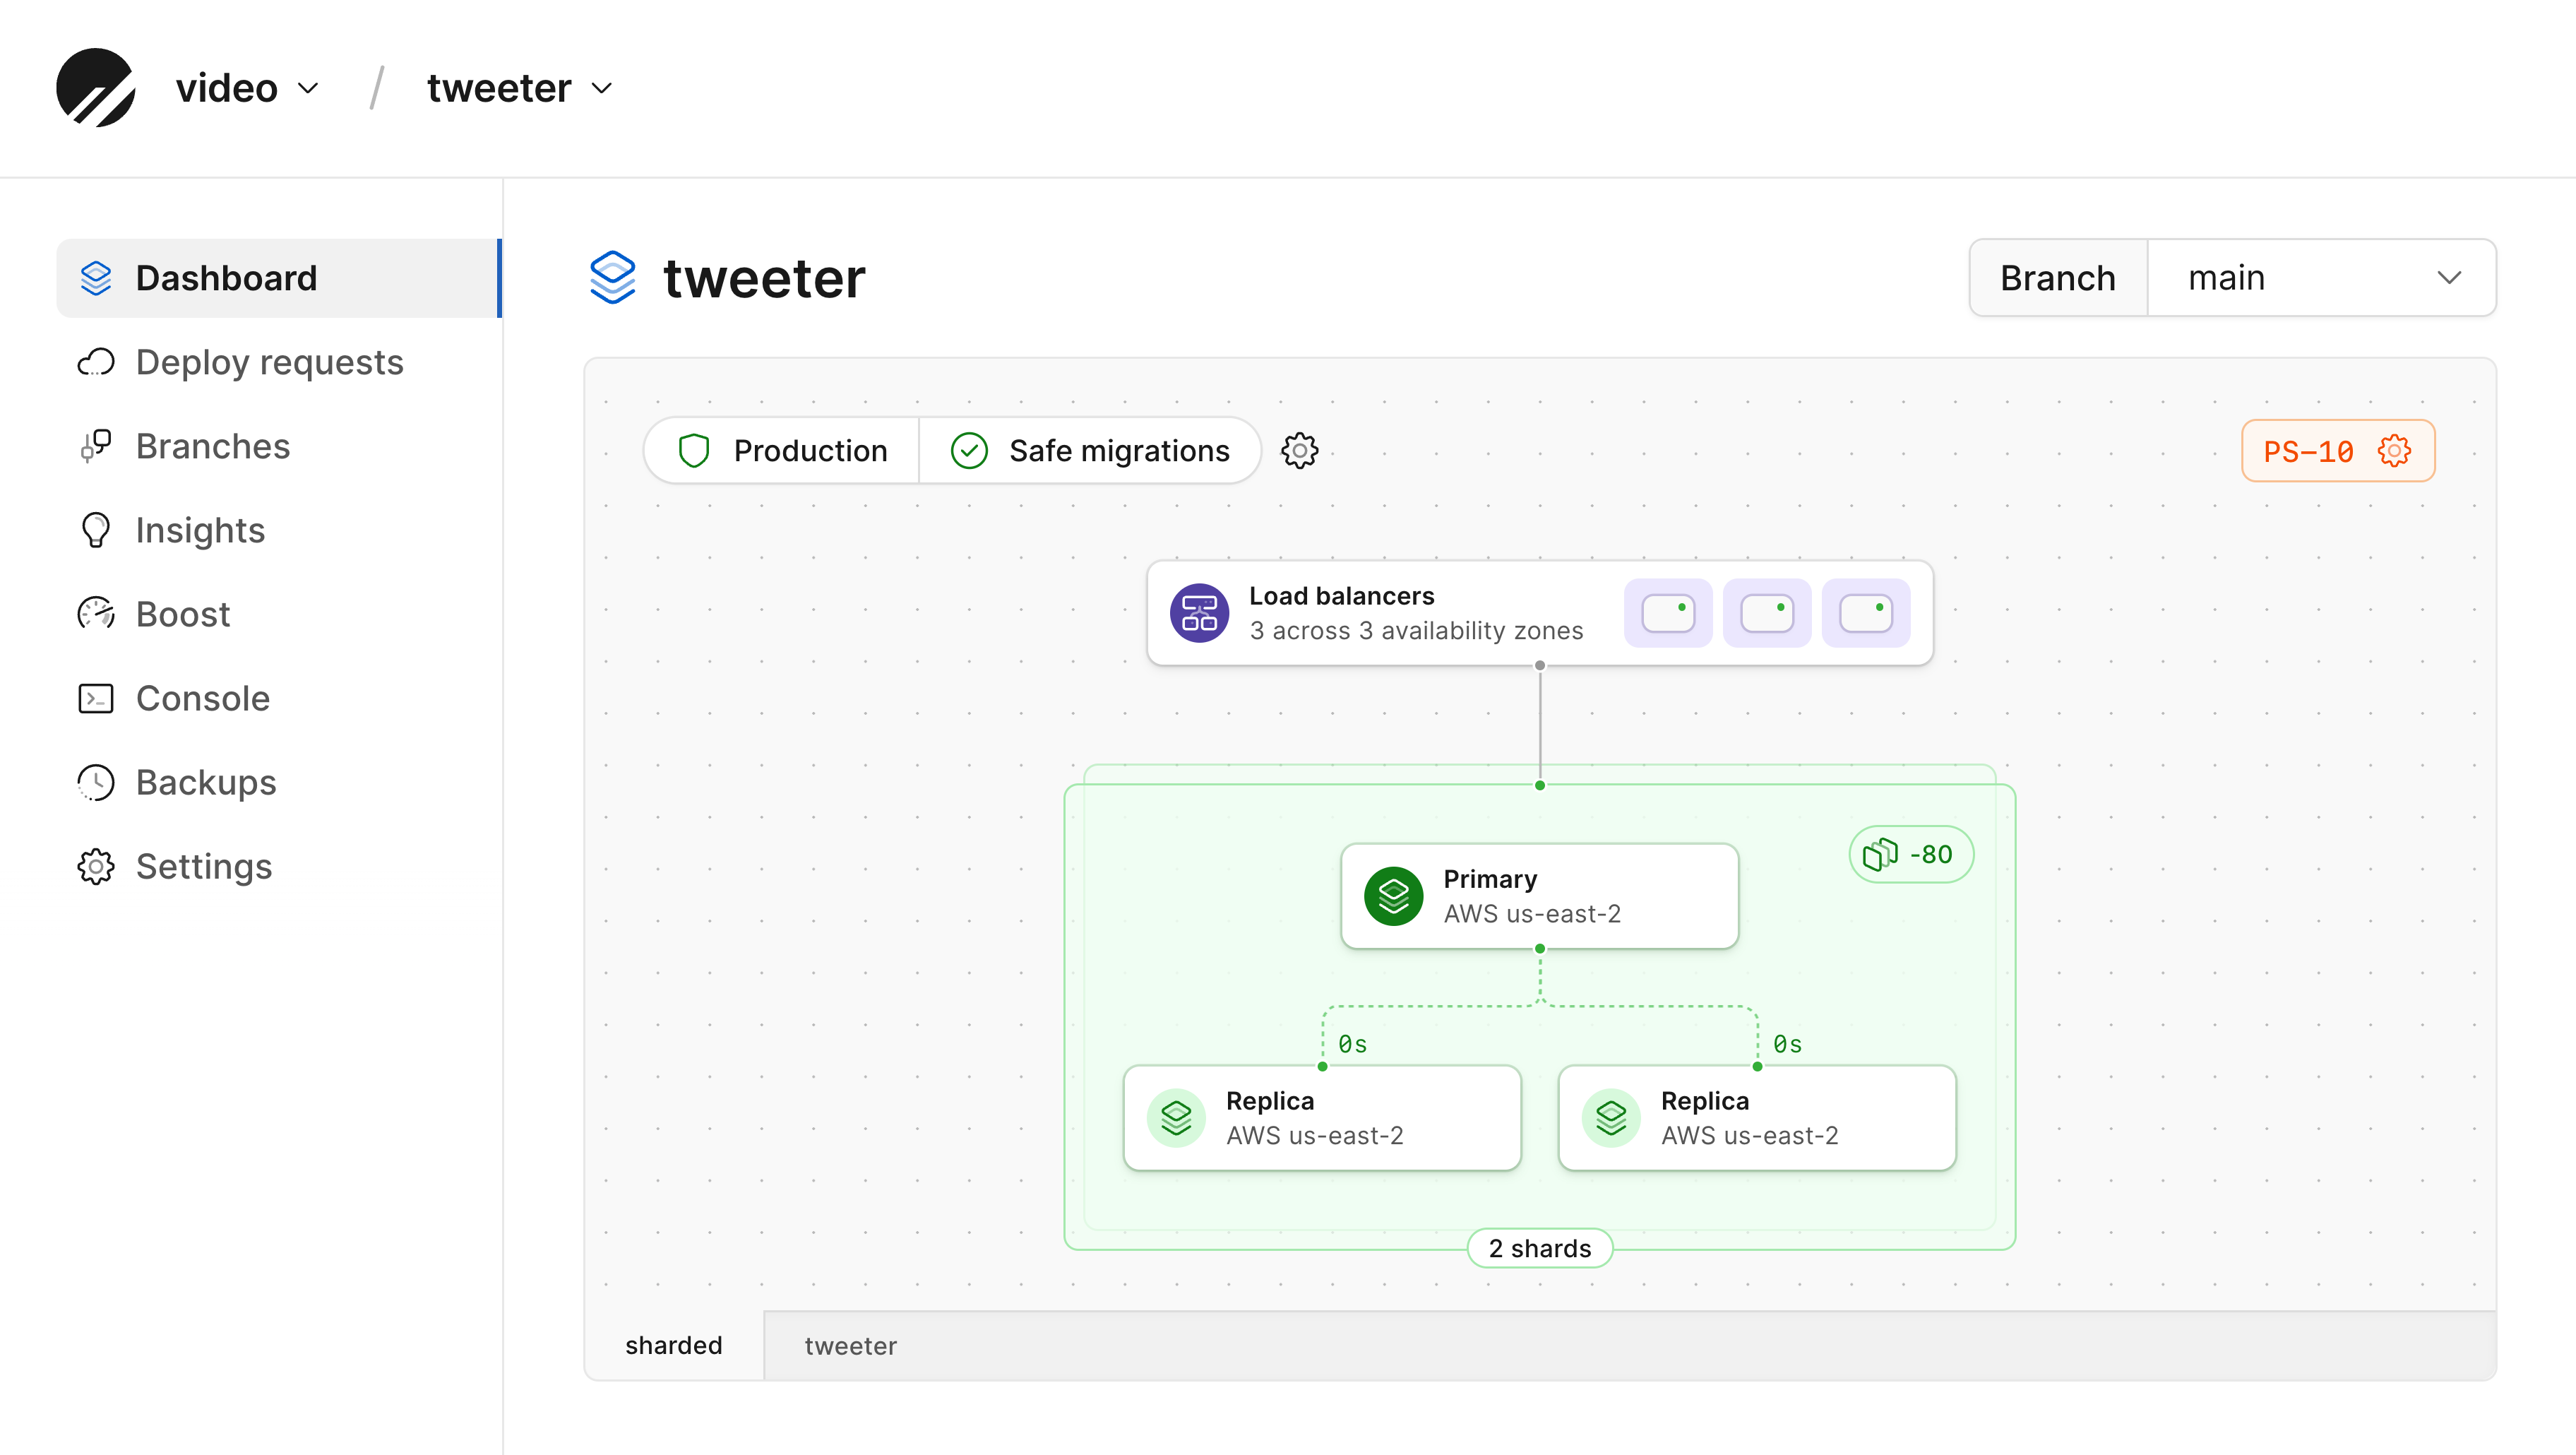Click the left Replica node icon
2576x1455 pixels.
[x=1176, y=1118]
